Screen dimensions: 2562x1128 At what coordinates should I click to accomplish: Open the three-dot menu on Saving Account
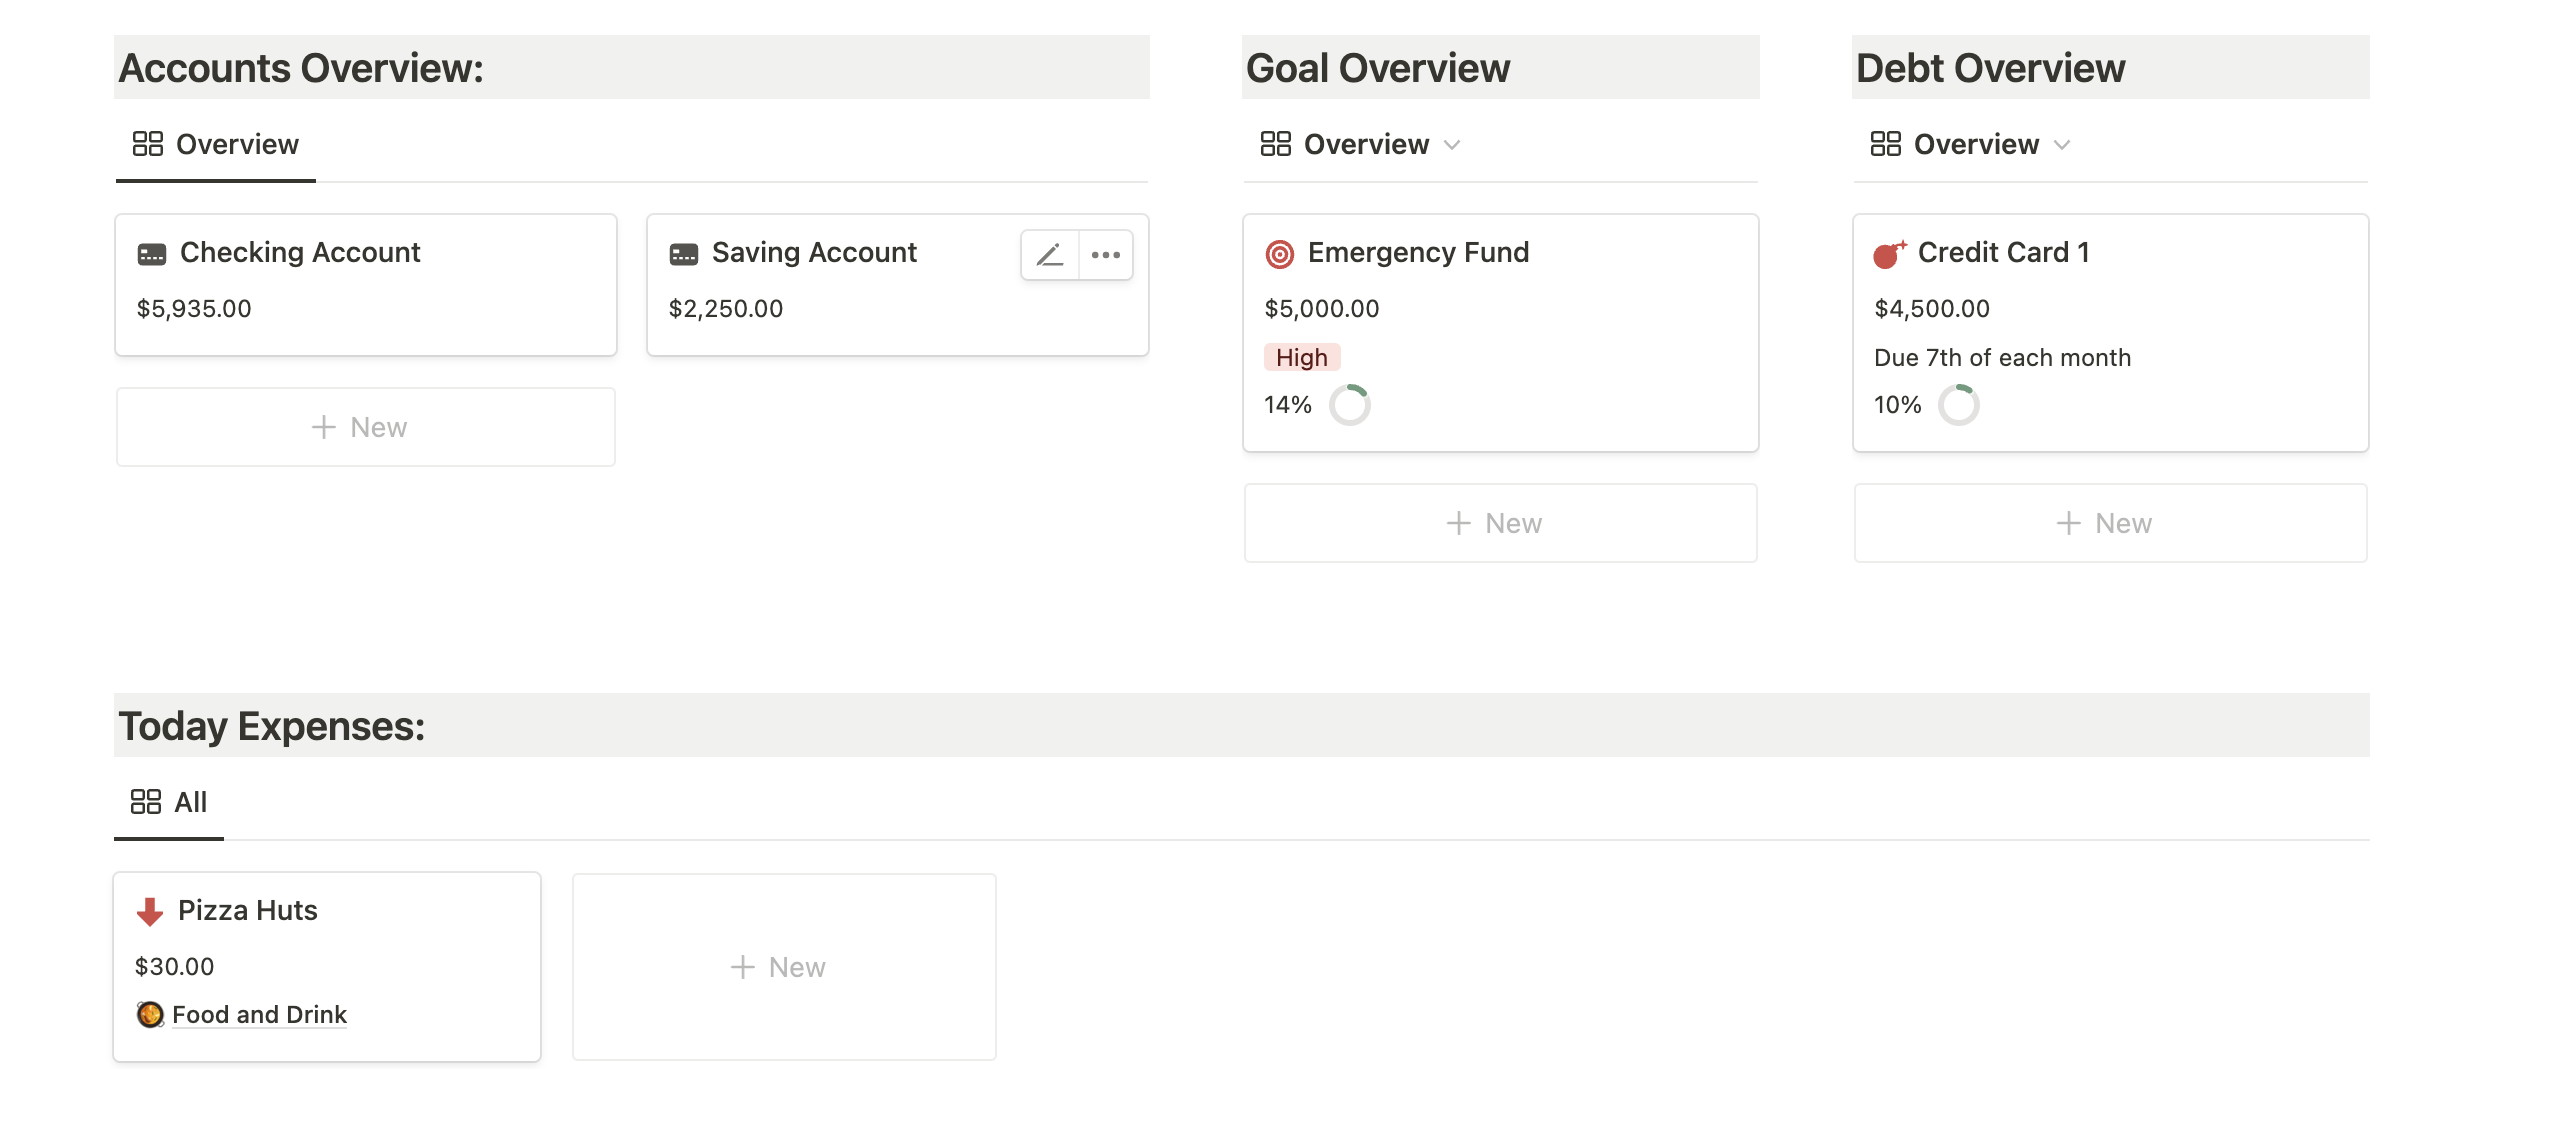(1105, 255)
